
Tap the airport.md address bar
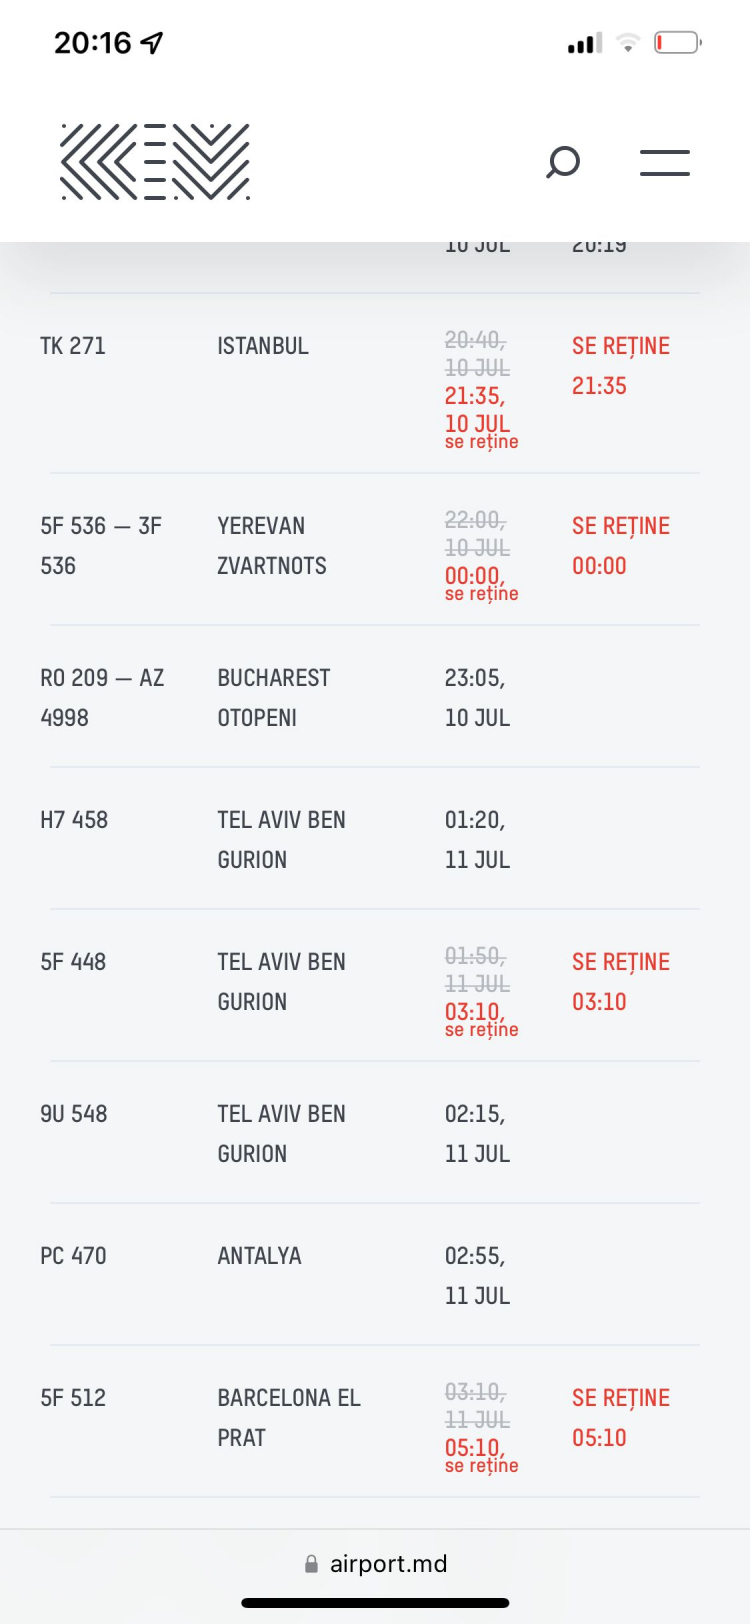(x=375, y=1564)
